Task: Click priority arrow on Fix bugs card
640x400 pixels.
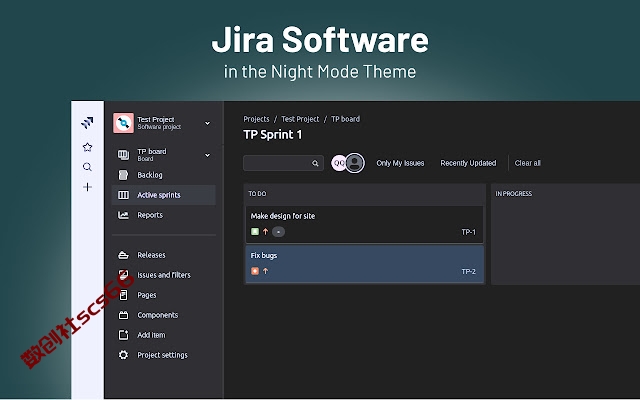Action: [x=266, y=271]
